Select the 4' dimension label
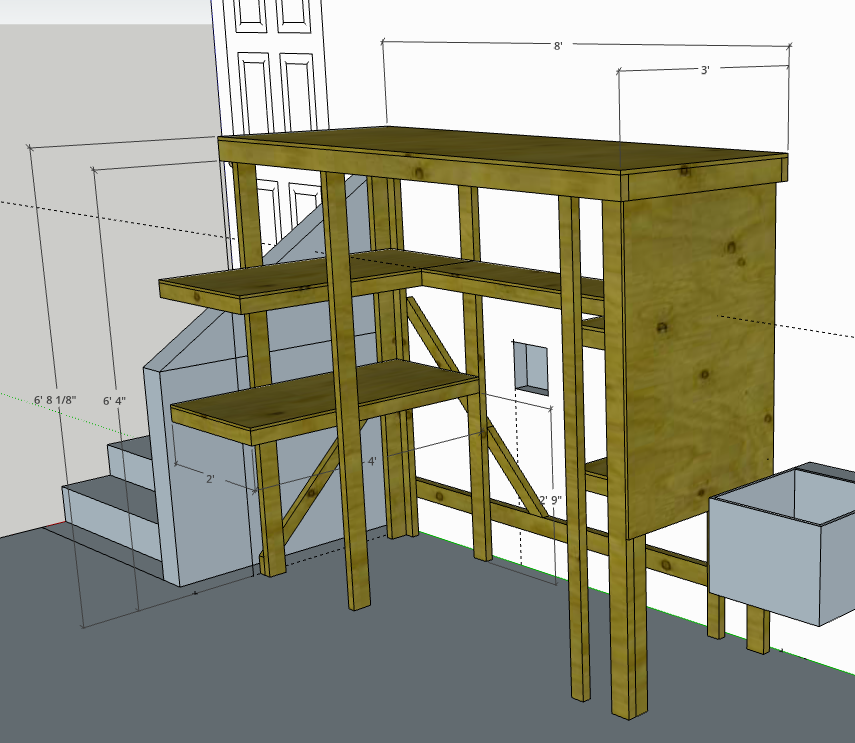855x743 pixels. [x=372, y=462]
